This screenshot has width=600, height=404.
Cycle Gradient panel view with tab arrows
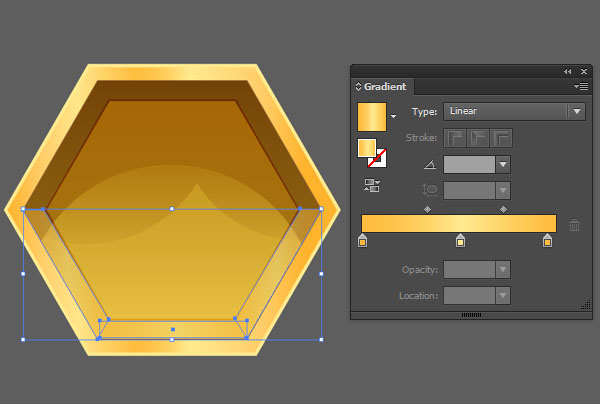358,86
